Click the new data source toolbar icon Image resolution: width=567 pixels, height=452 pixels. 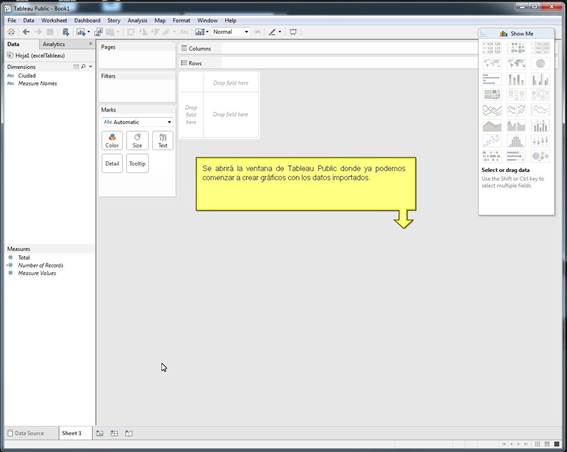[65, 32]
